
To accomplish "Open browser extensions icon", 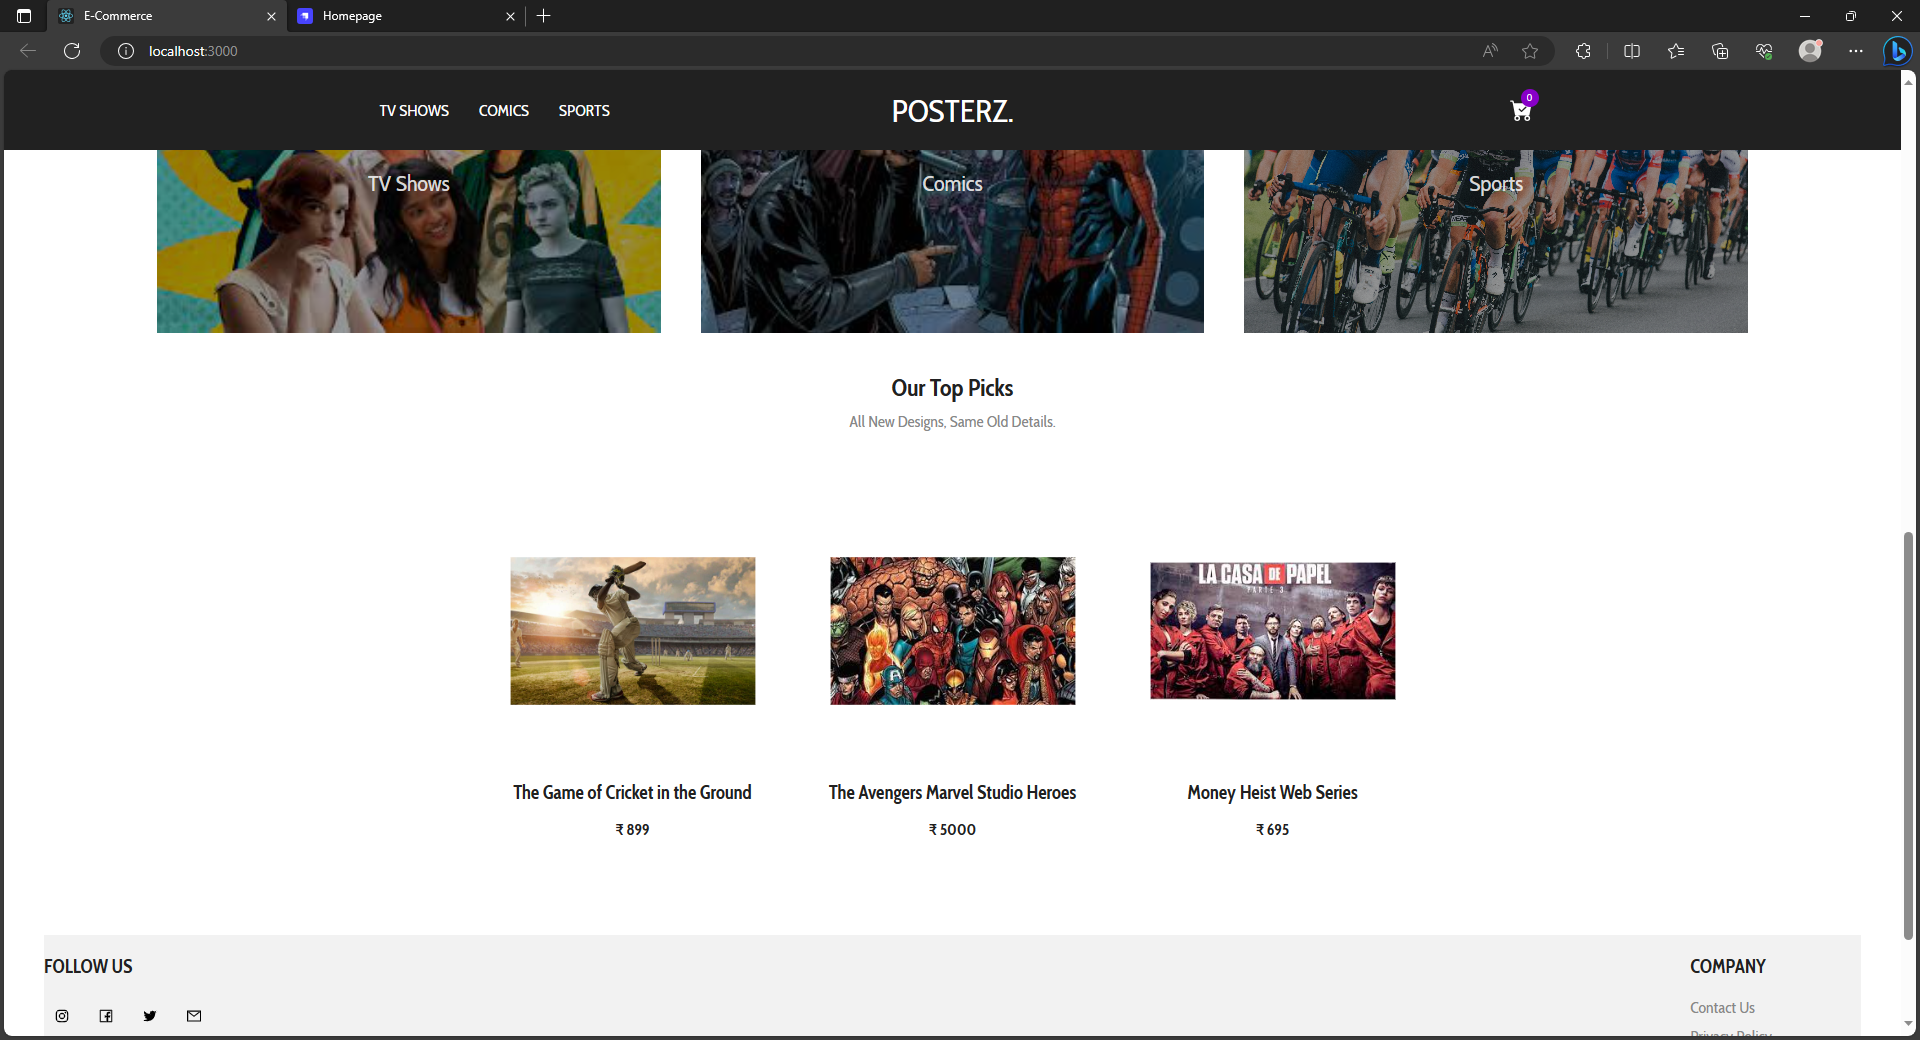I will click(1583, 51).
